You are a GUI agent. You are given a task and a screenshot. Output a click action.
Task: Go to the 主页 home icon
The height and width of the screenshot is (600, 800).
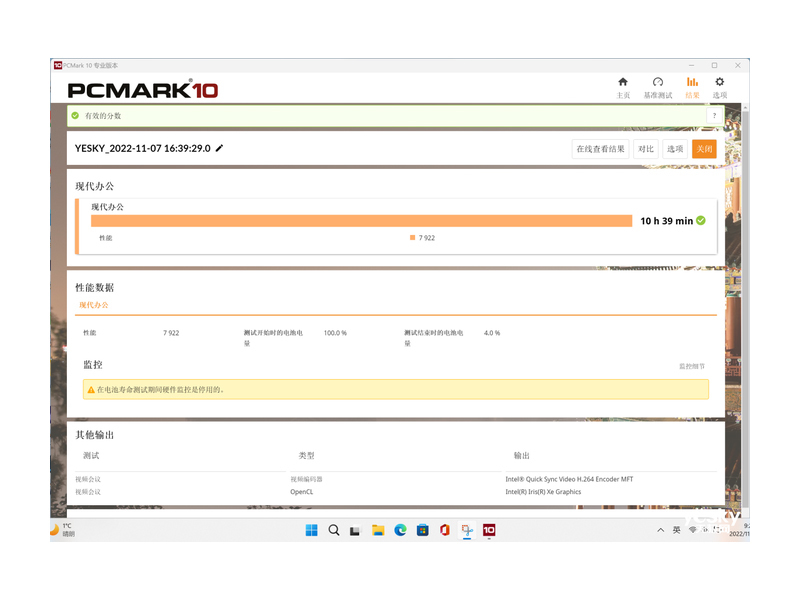[622, 82]
